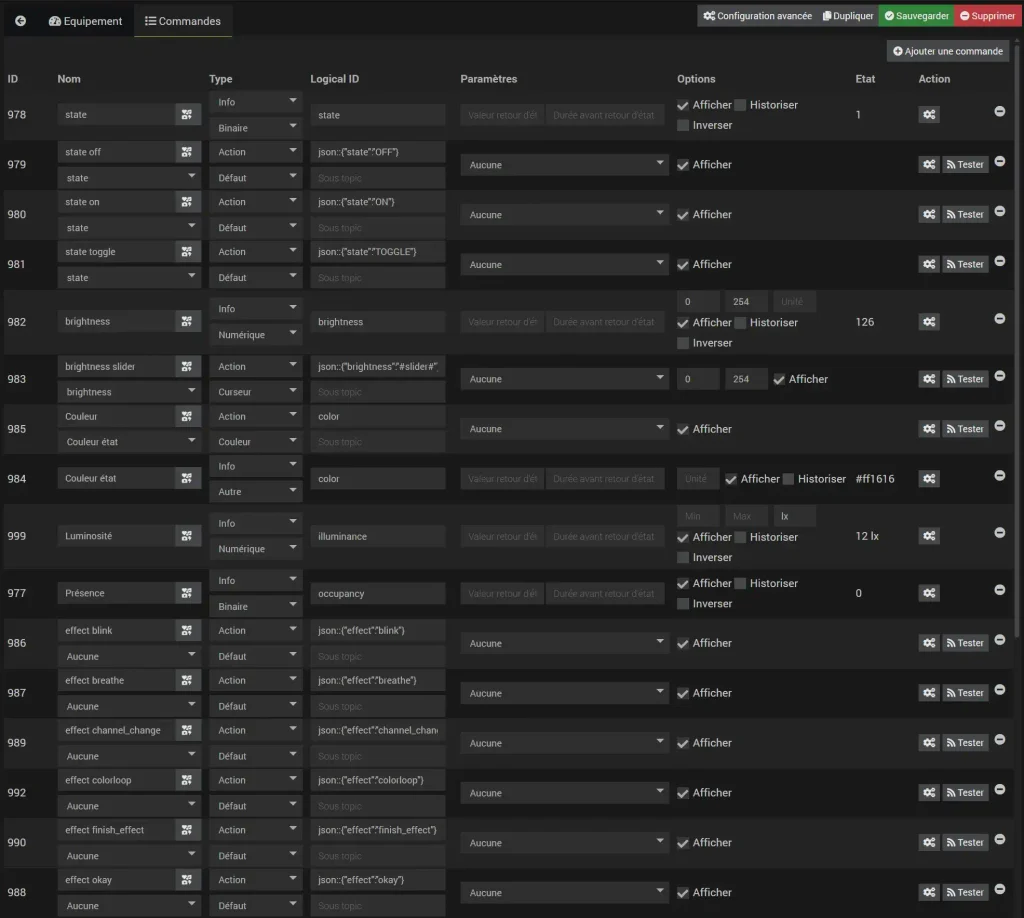Open Couleur état linked info dropdown
This screenshot has height=918, width=1024.
point(129,441)
